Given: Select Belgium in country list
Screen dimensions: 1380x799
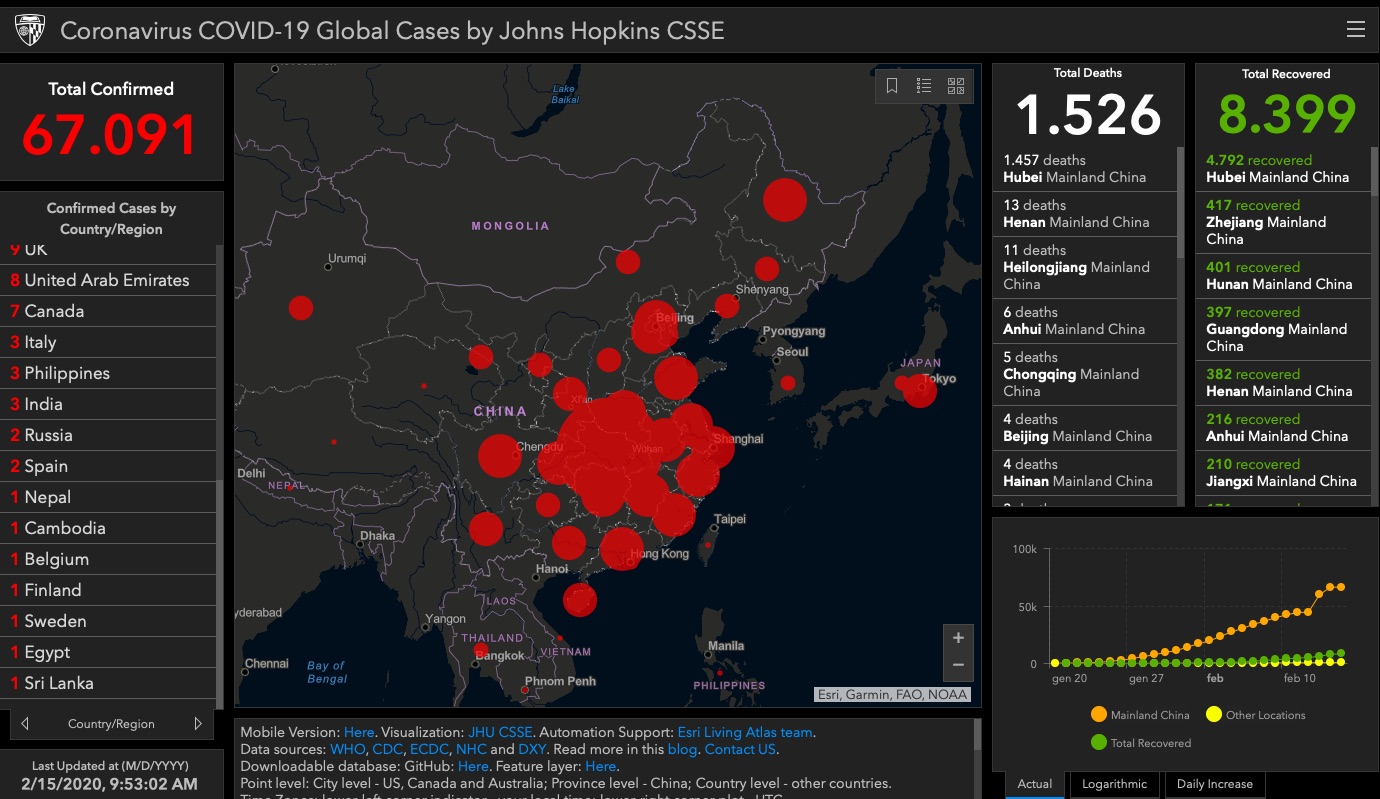Looking at the screenshot, I should tap(108, 559).
